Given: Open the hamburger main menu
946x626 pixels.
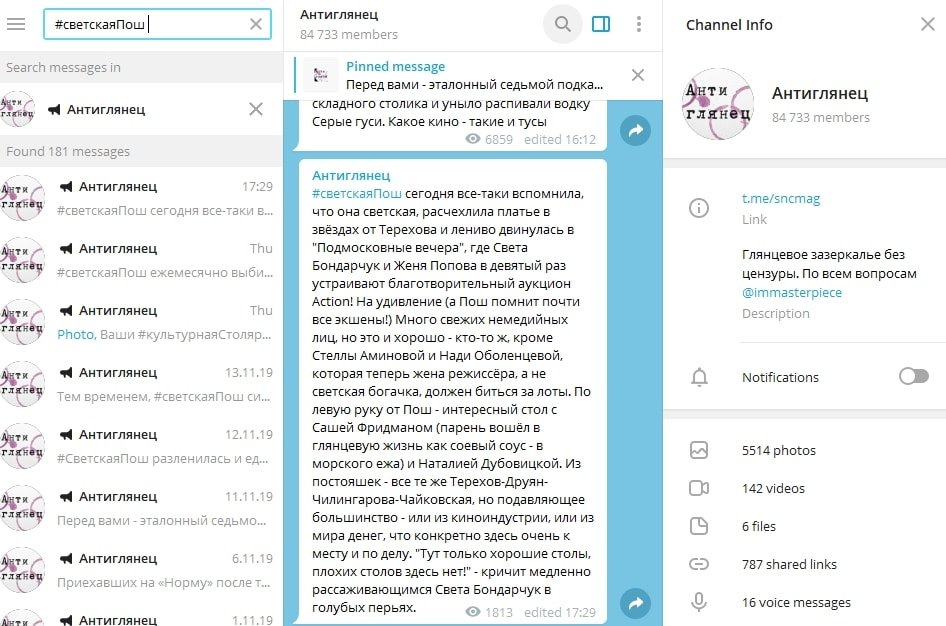Looking at the screenshot, I should pyautogui.click(x=16, y=24).
